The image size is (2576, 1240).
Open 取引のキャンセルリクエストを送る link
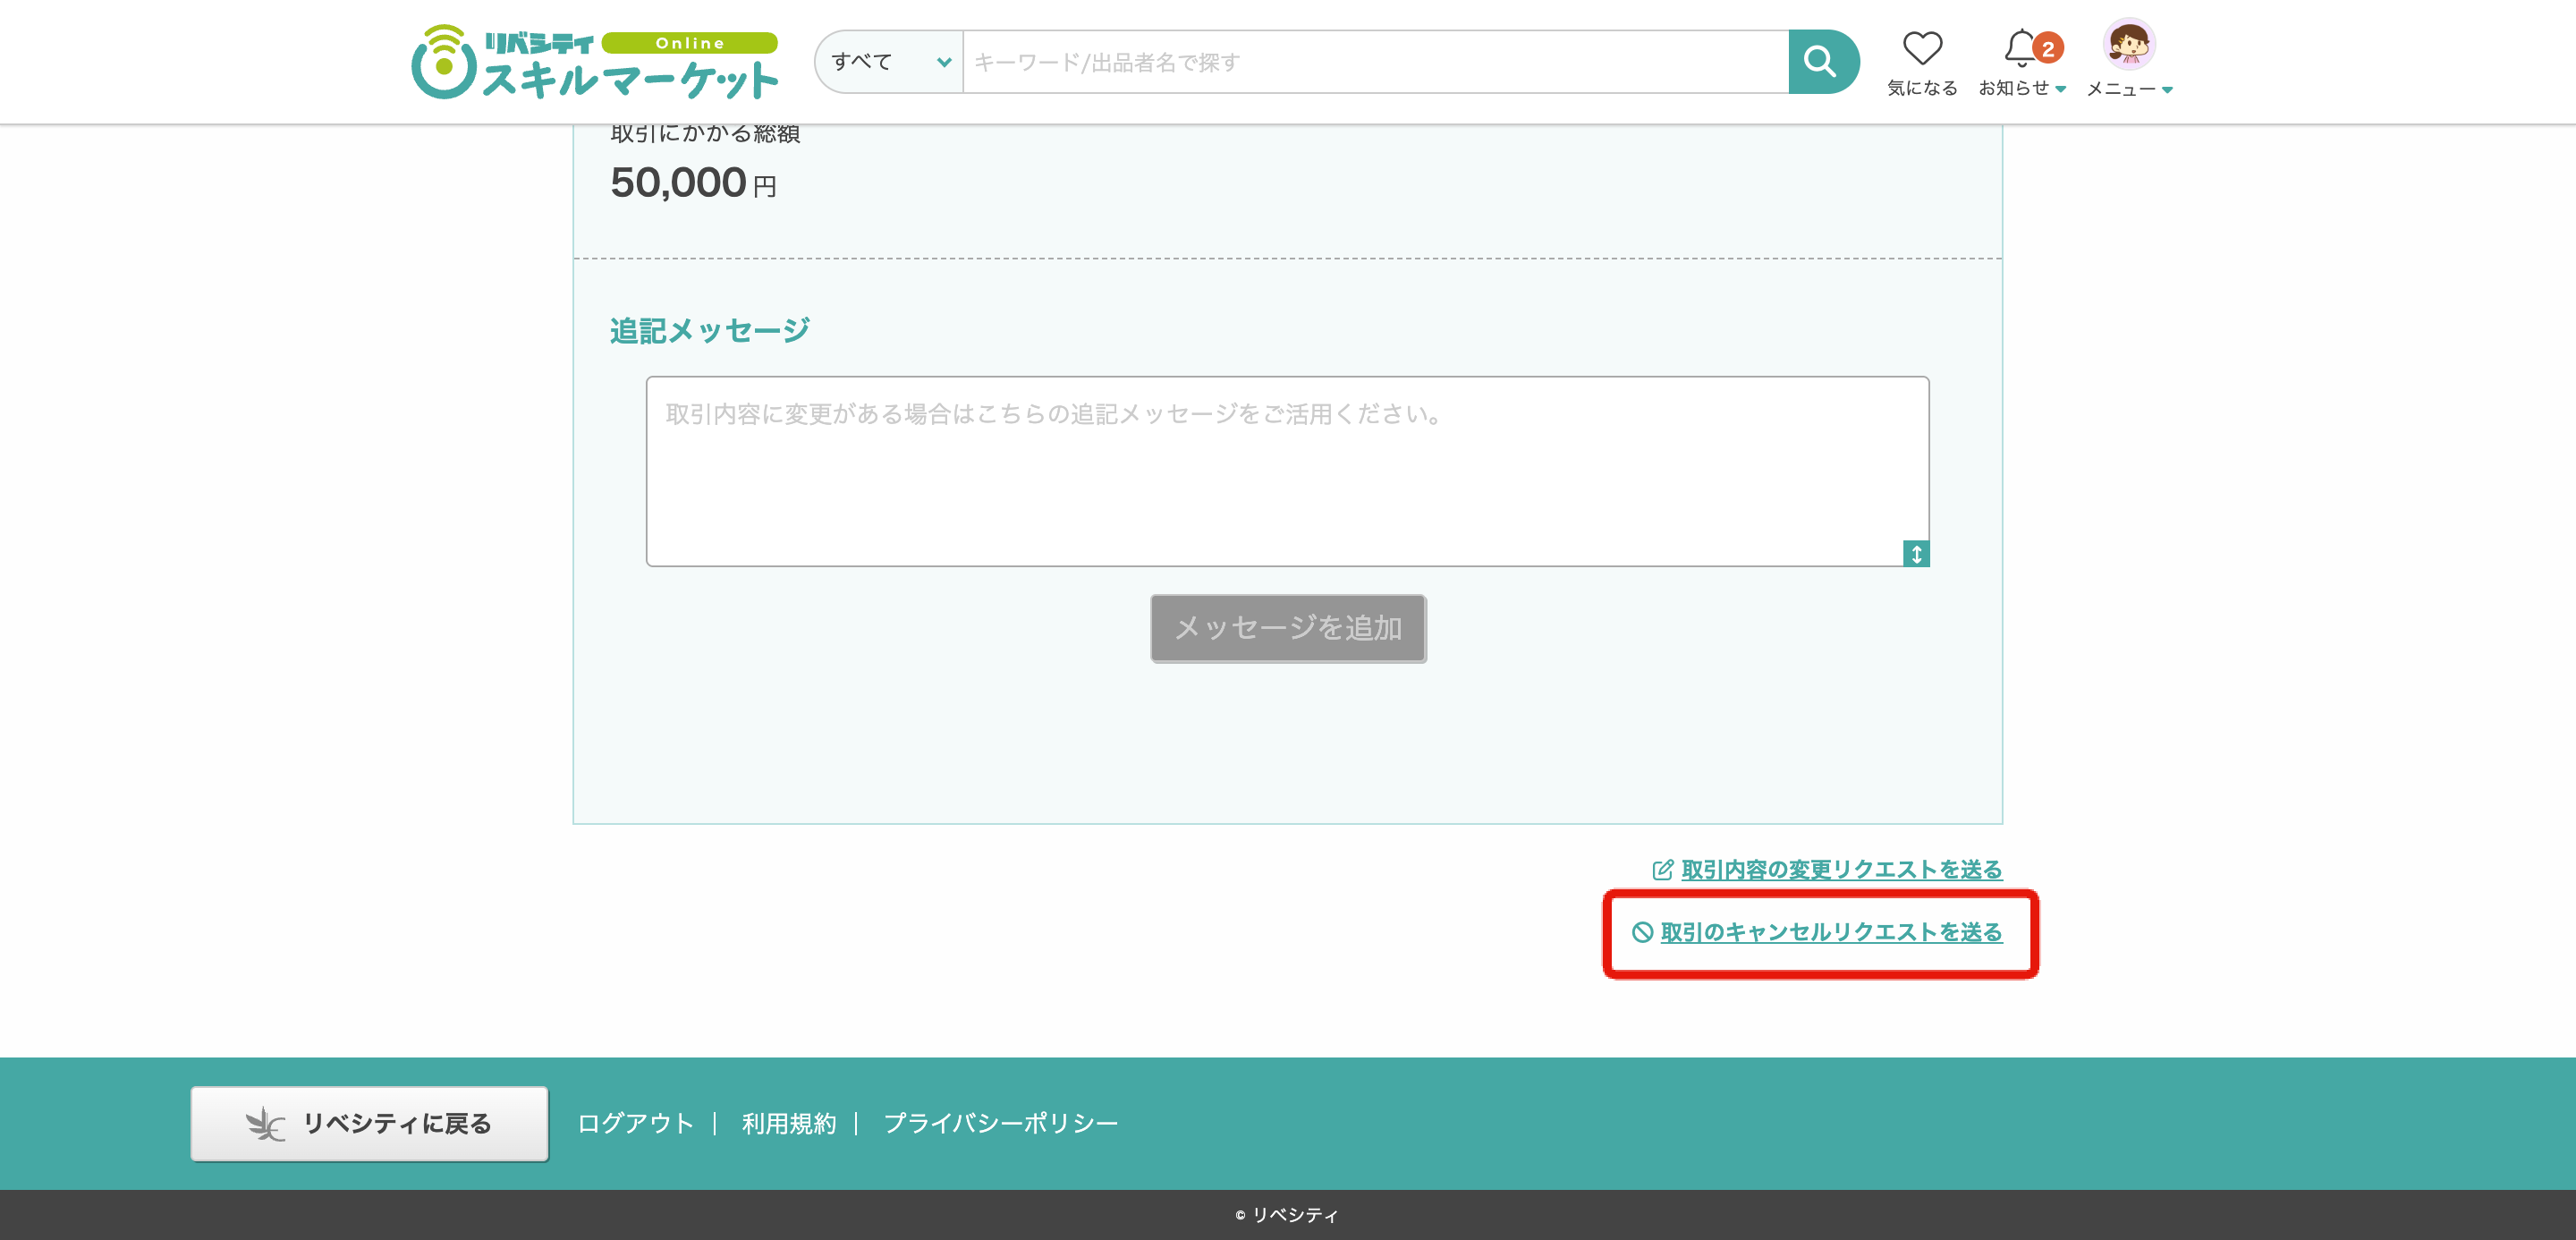[x=1831, y=932]
